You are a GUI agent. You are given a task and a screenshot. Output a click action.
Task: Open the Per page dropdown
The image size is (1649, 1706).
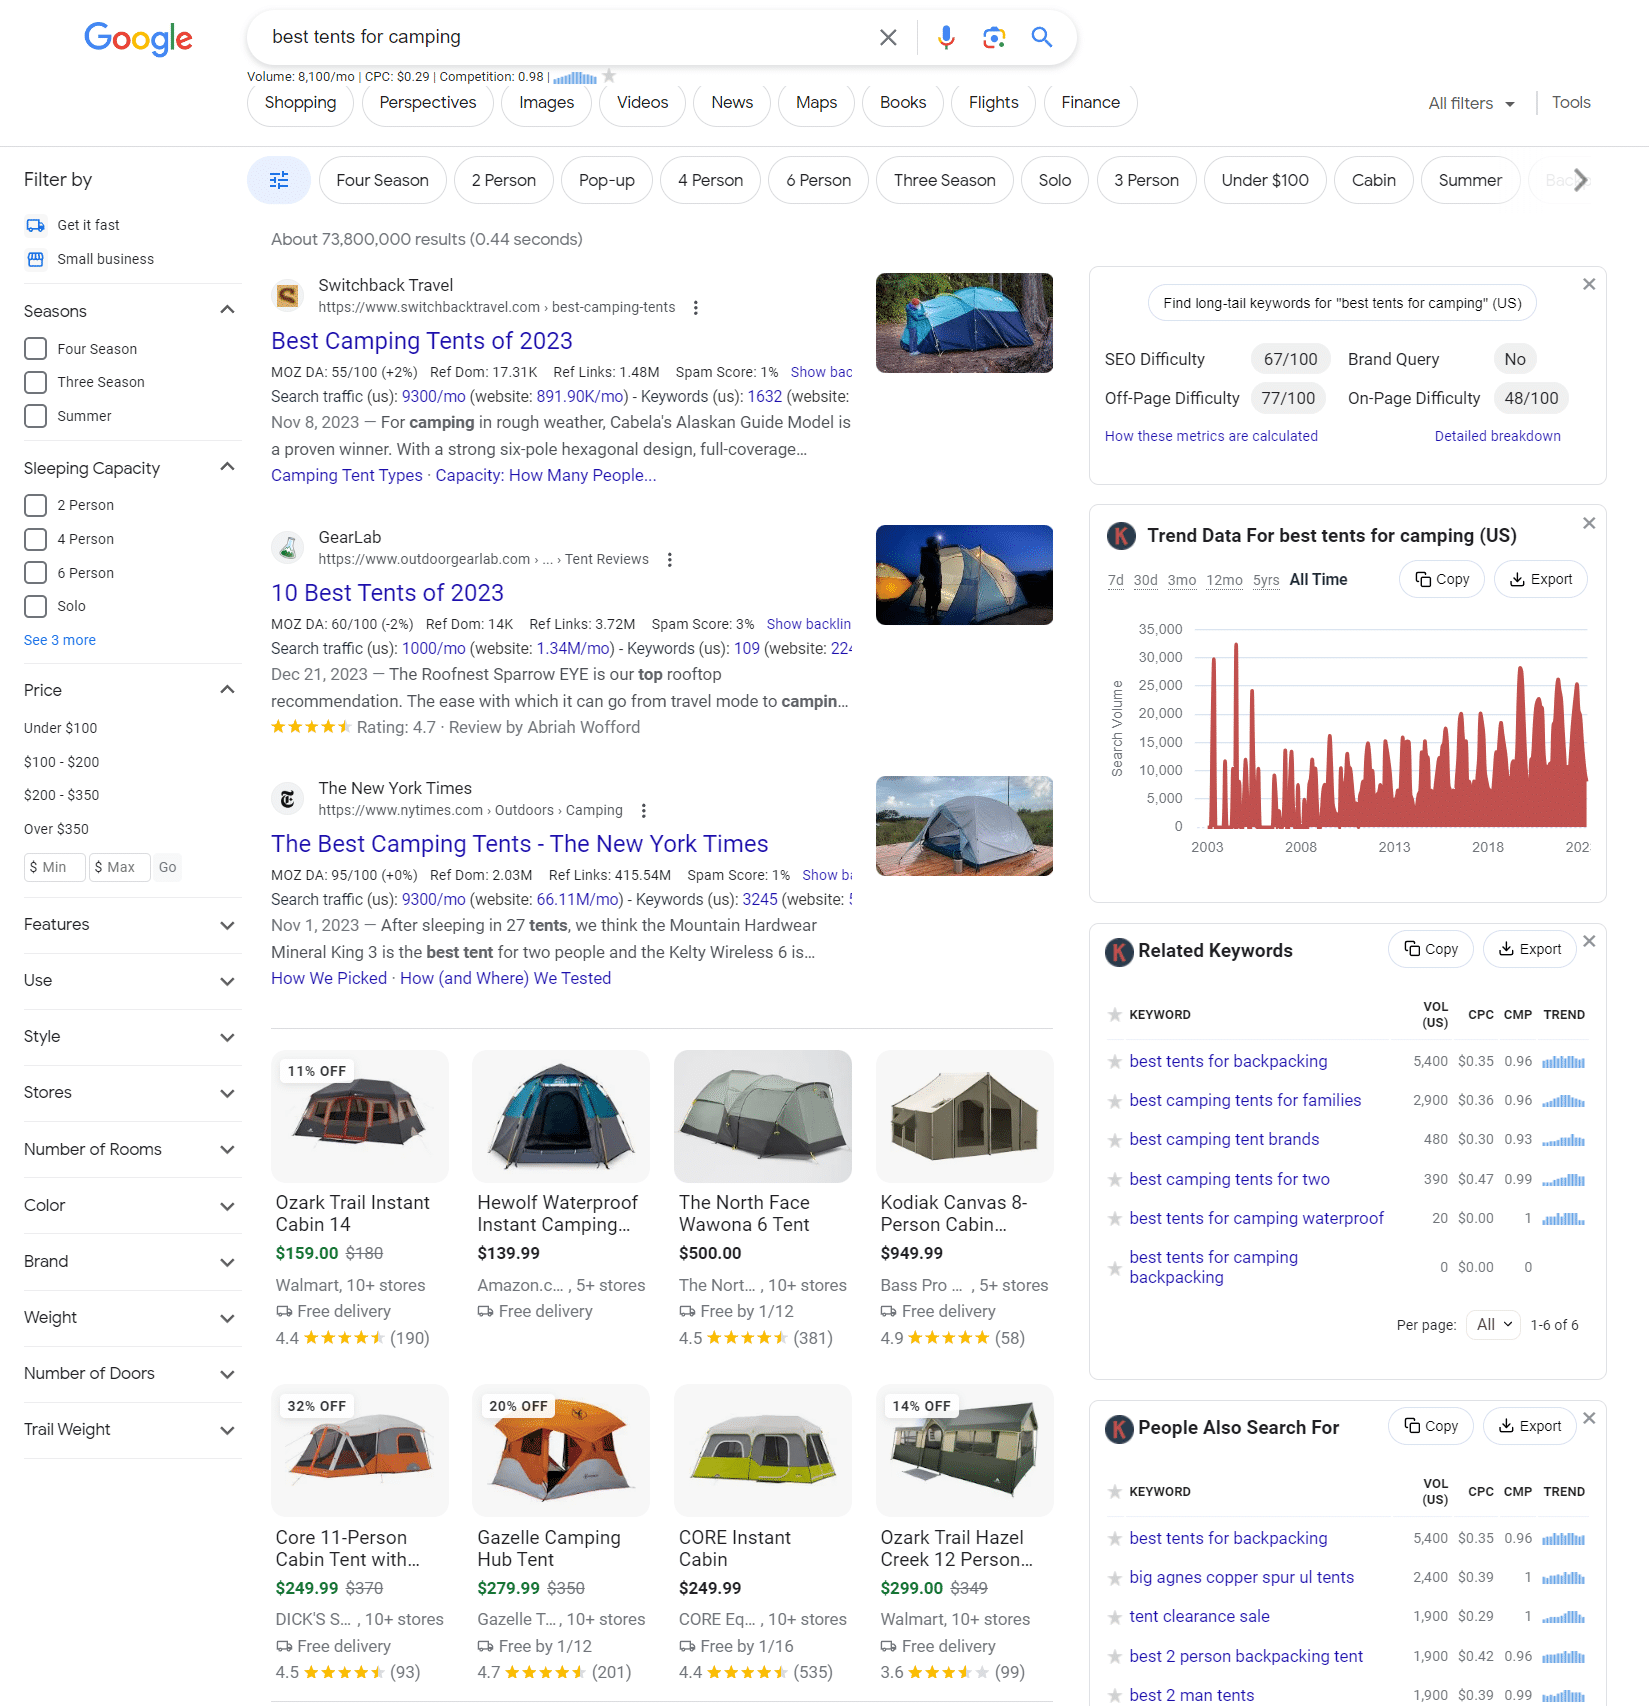click(1493, 1325)
